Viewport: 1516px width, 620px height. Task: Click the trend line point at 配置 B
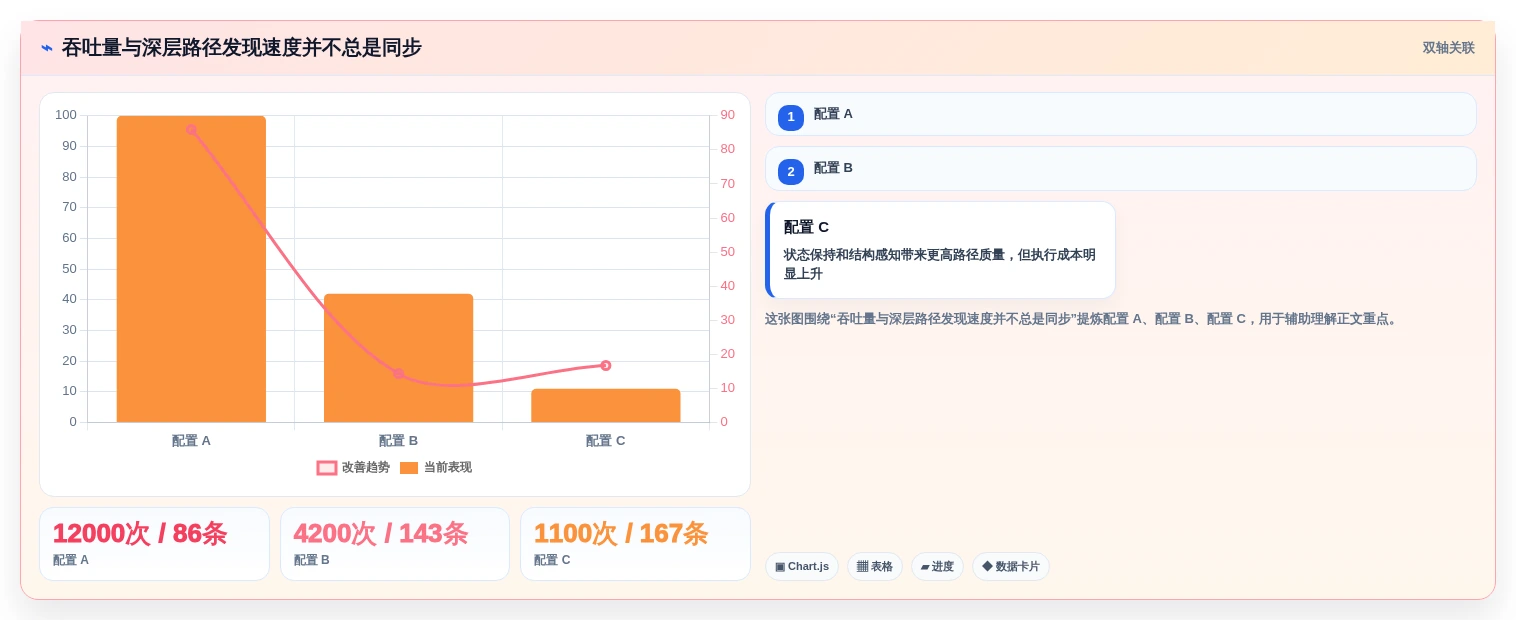(398, 373)
